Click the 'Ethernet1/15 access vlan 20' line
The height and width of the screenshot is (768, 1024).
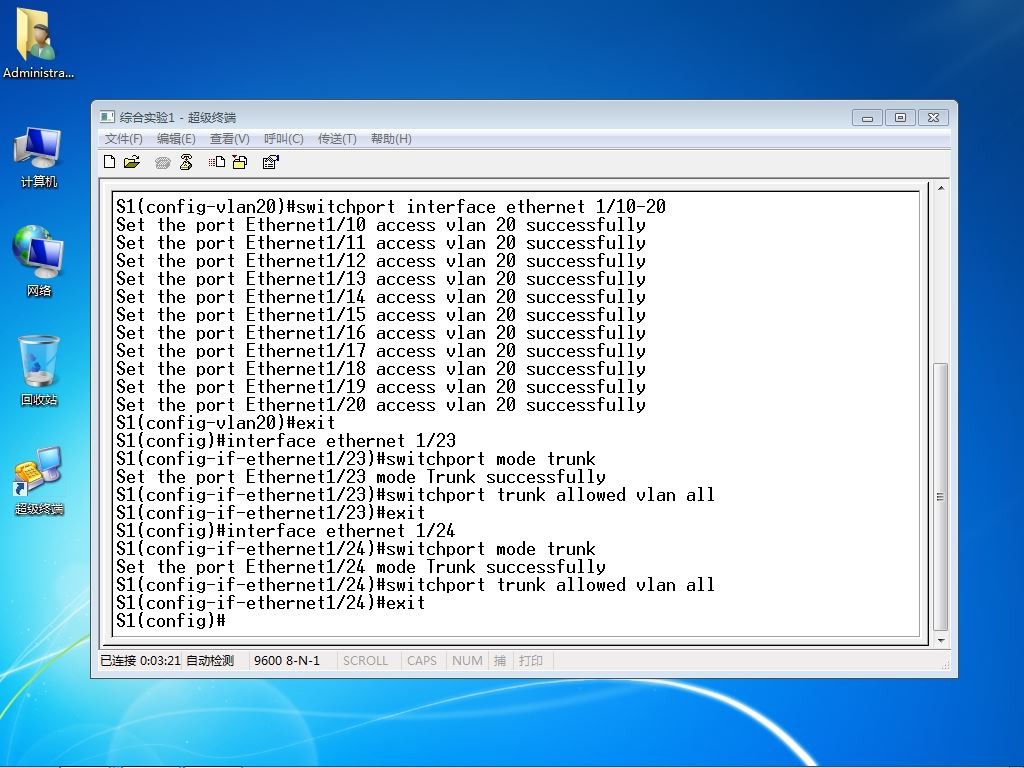[381, 315]
